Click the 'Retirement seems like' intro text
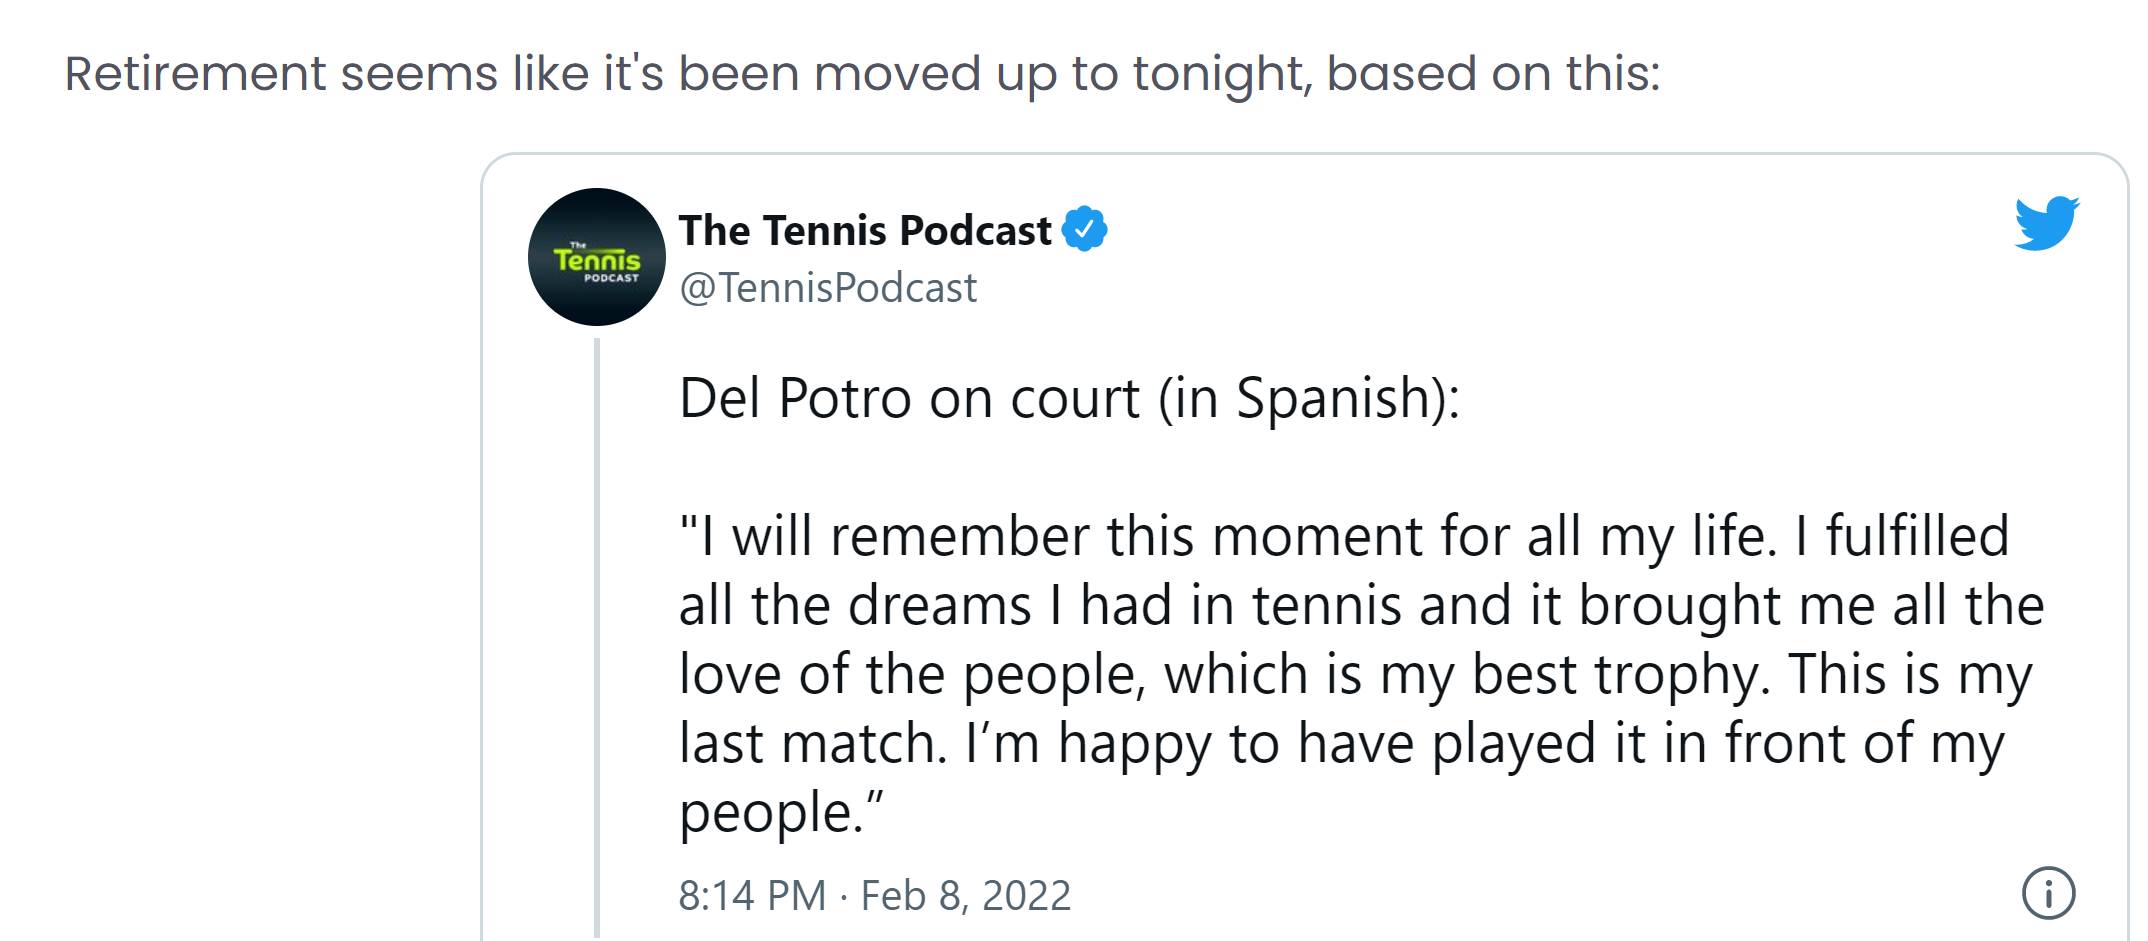Screen dimensions: 2148x941 pyautogui.click(x=300, y=74)
